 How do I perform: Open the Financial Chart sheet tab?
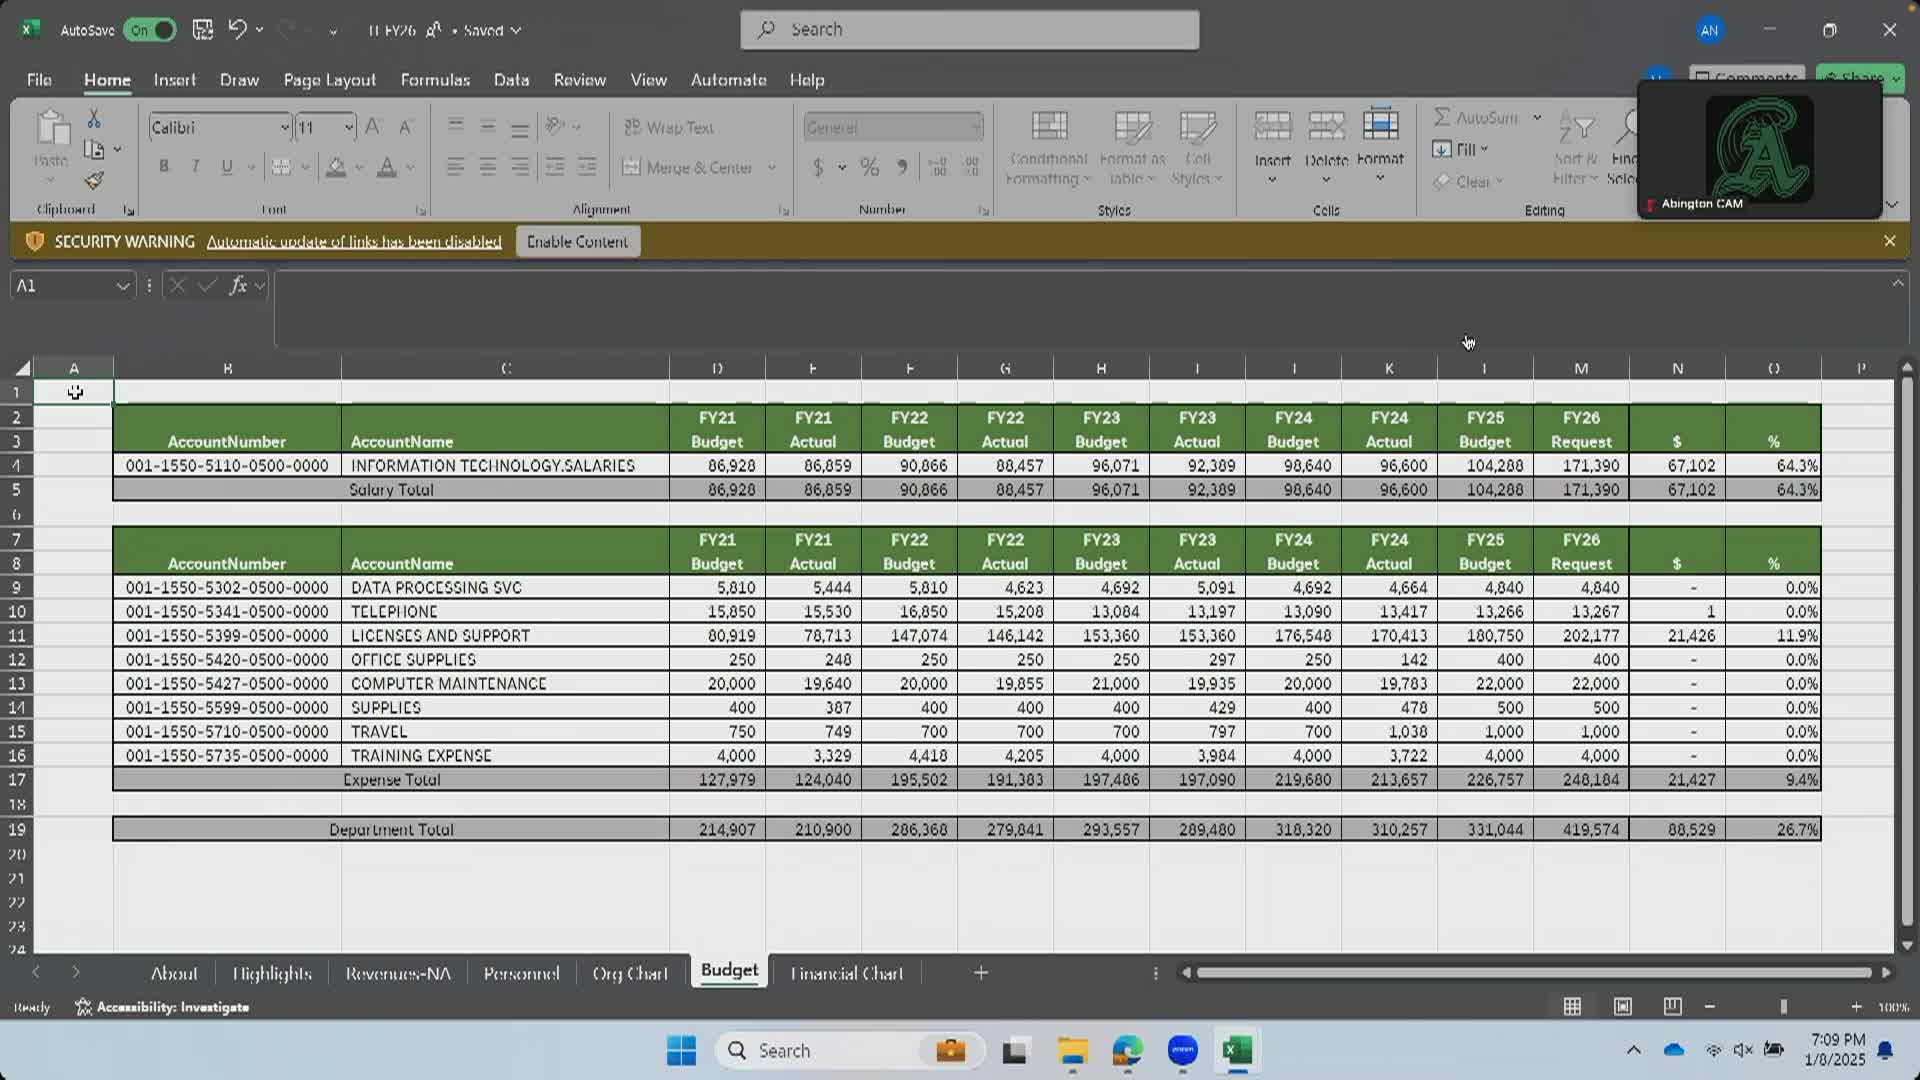click(x=846, y=971)
